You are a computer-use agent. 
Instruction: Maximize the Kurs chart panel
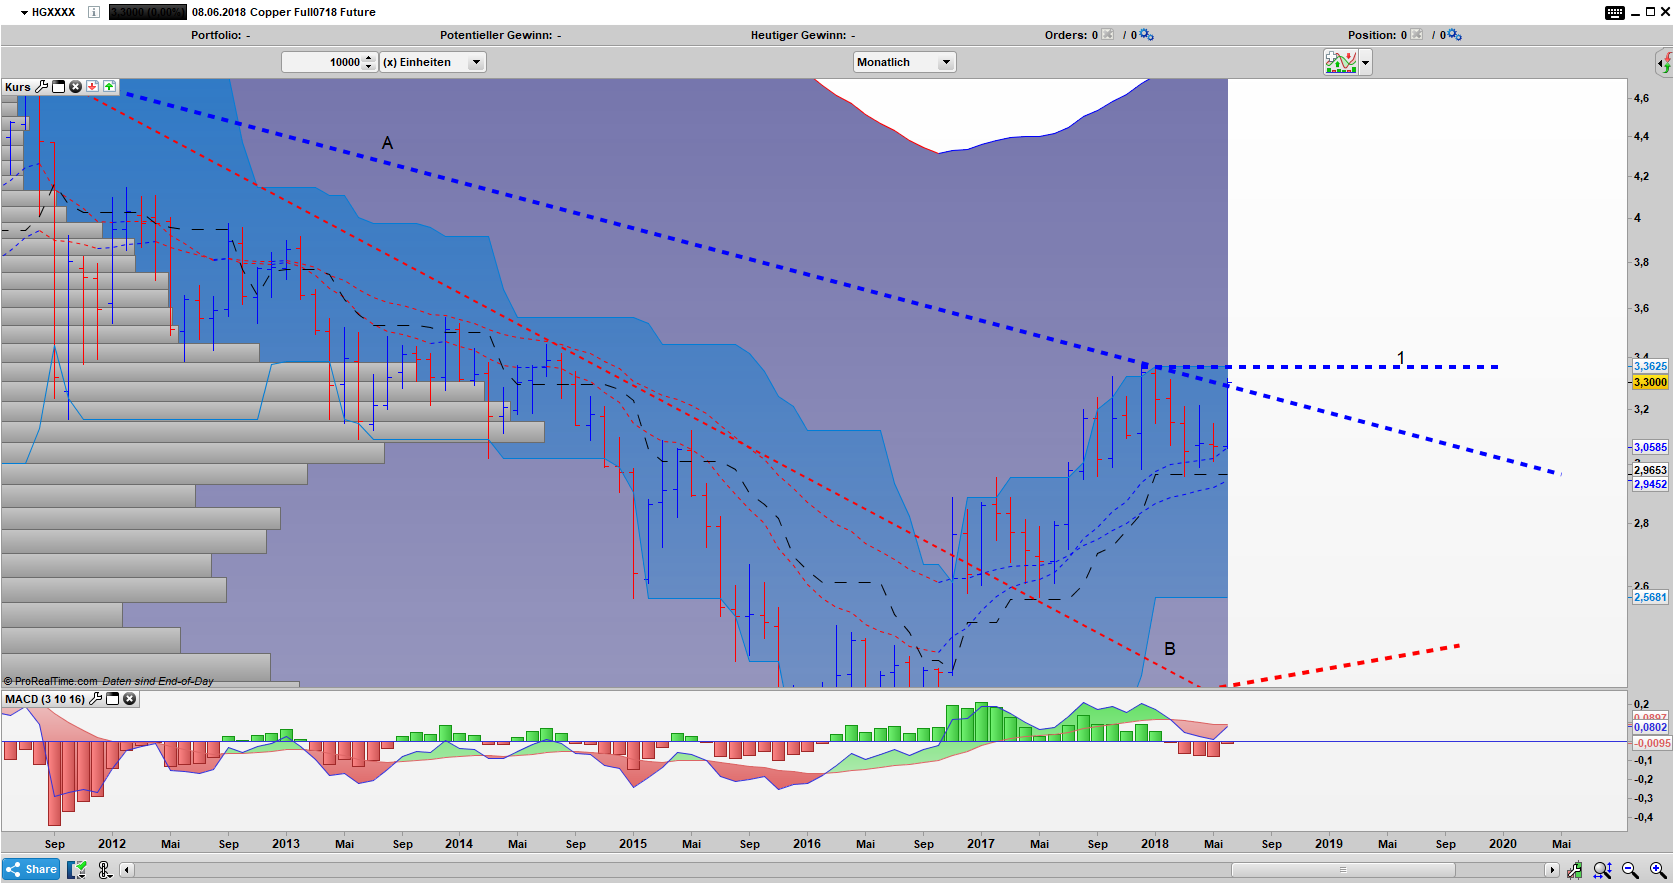[58, 87]
